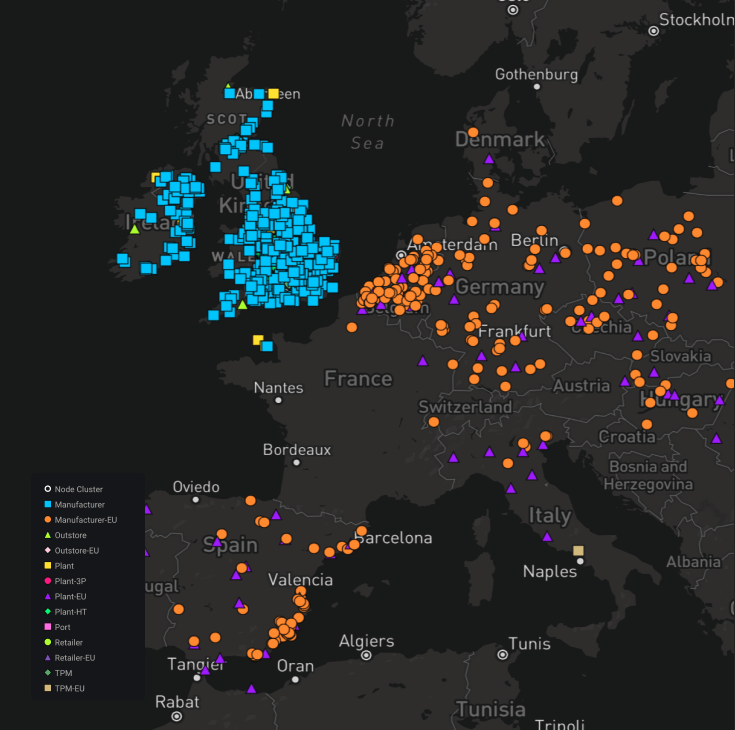The height and width of the screenshot is (730, 735).
Task: Select isolated blue Manufacturer square in western Scotland
Action: coord(215,167)
